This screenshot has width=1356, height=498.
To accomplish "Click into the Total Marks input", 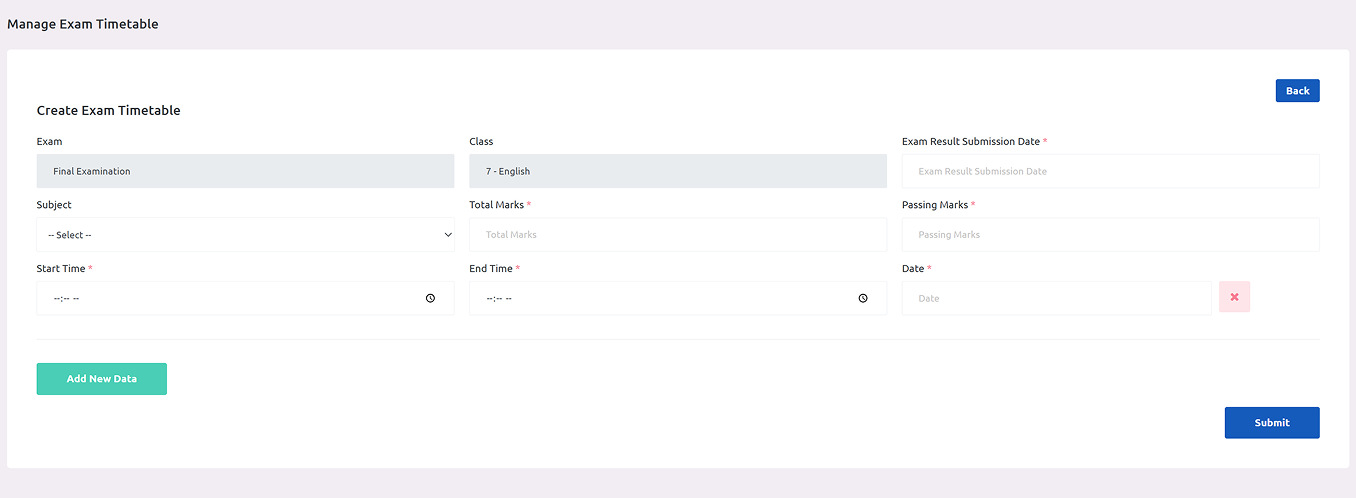I will click(x=677, y=235).
